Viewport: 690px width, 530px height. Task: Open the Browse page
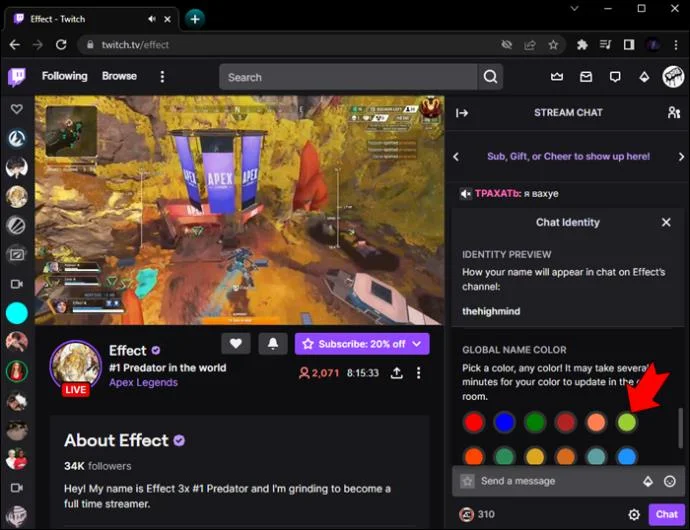click(119, 76)
